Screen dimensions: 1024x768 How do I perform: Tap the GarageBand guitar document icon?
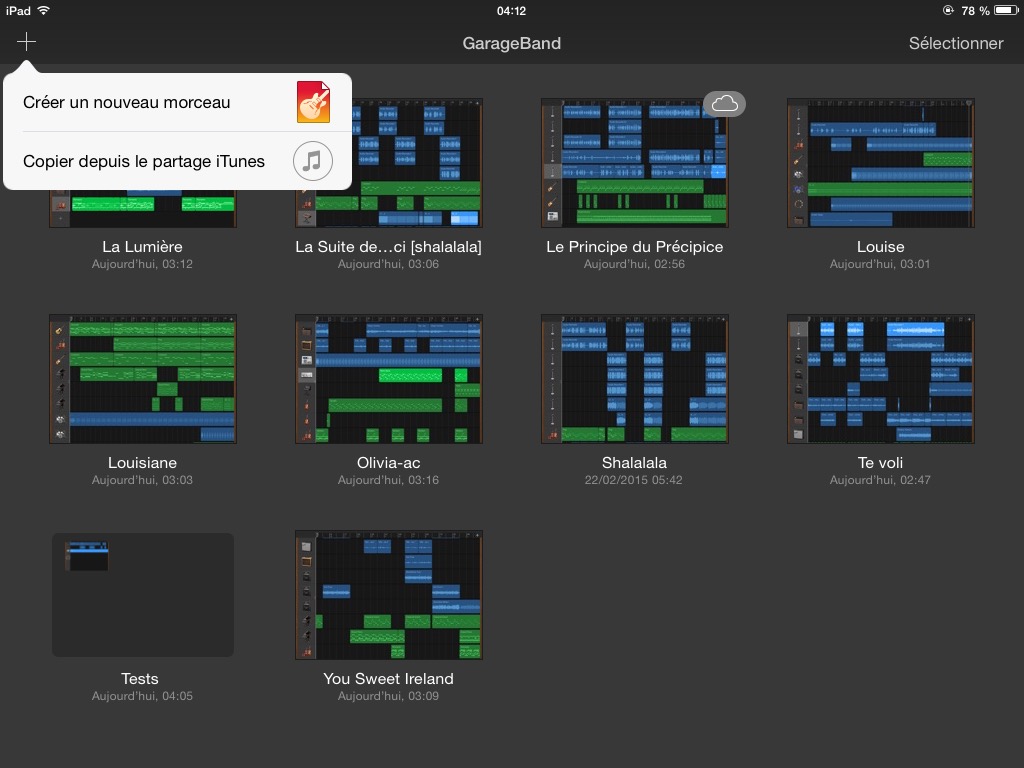(x=313, y=102)
